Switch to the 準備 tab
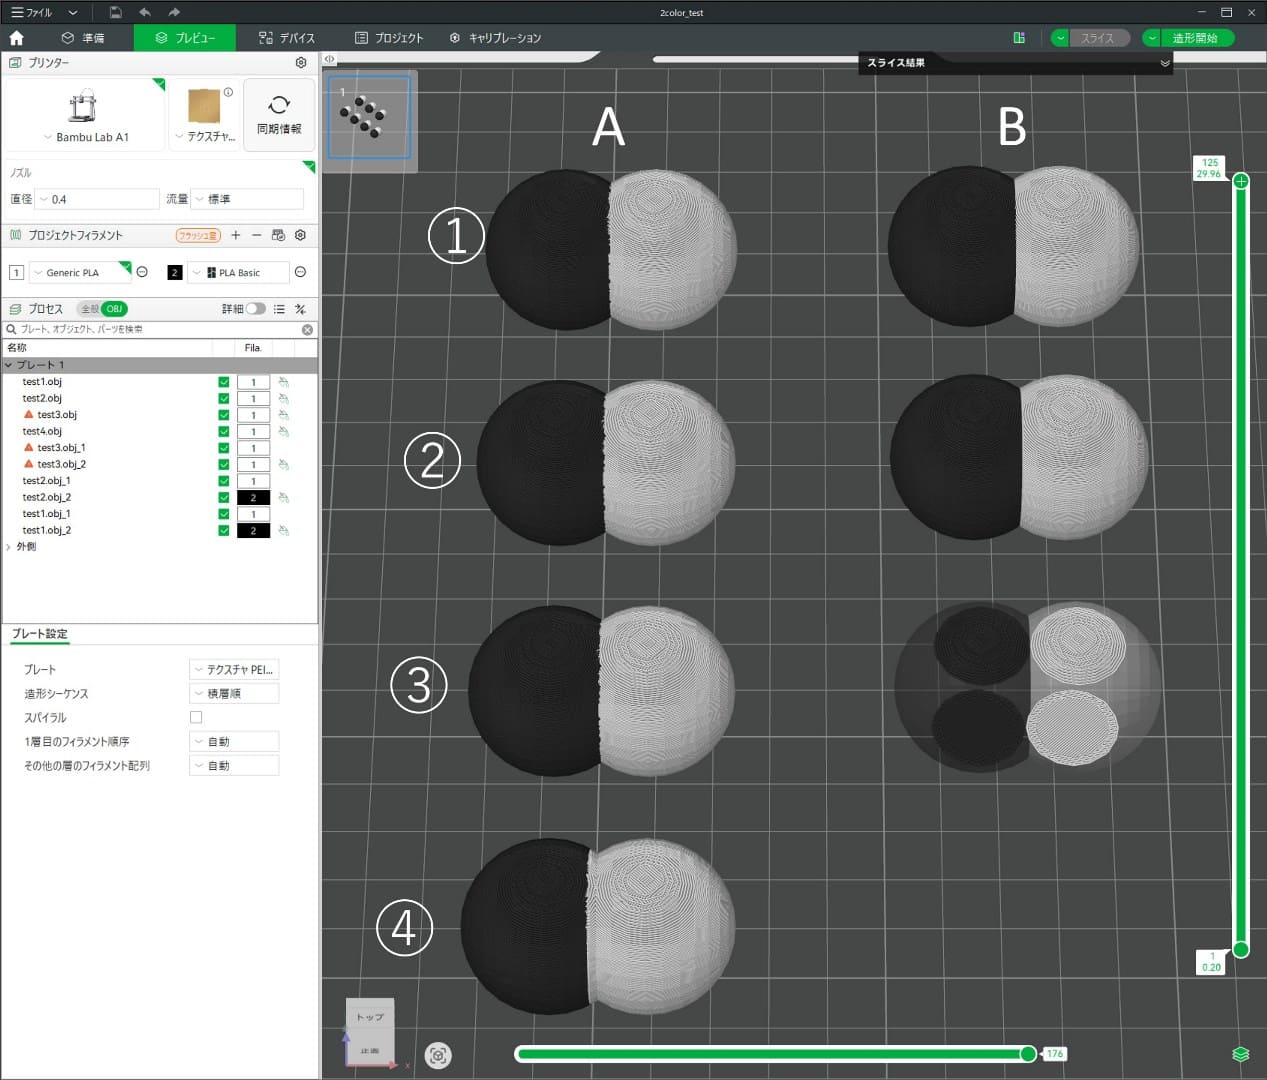Screen dimensions: 1267x1080 [83, 38]
